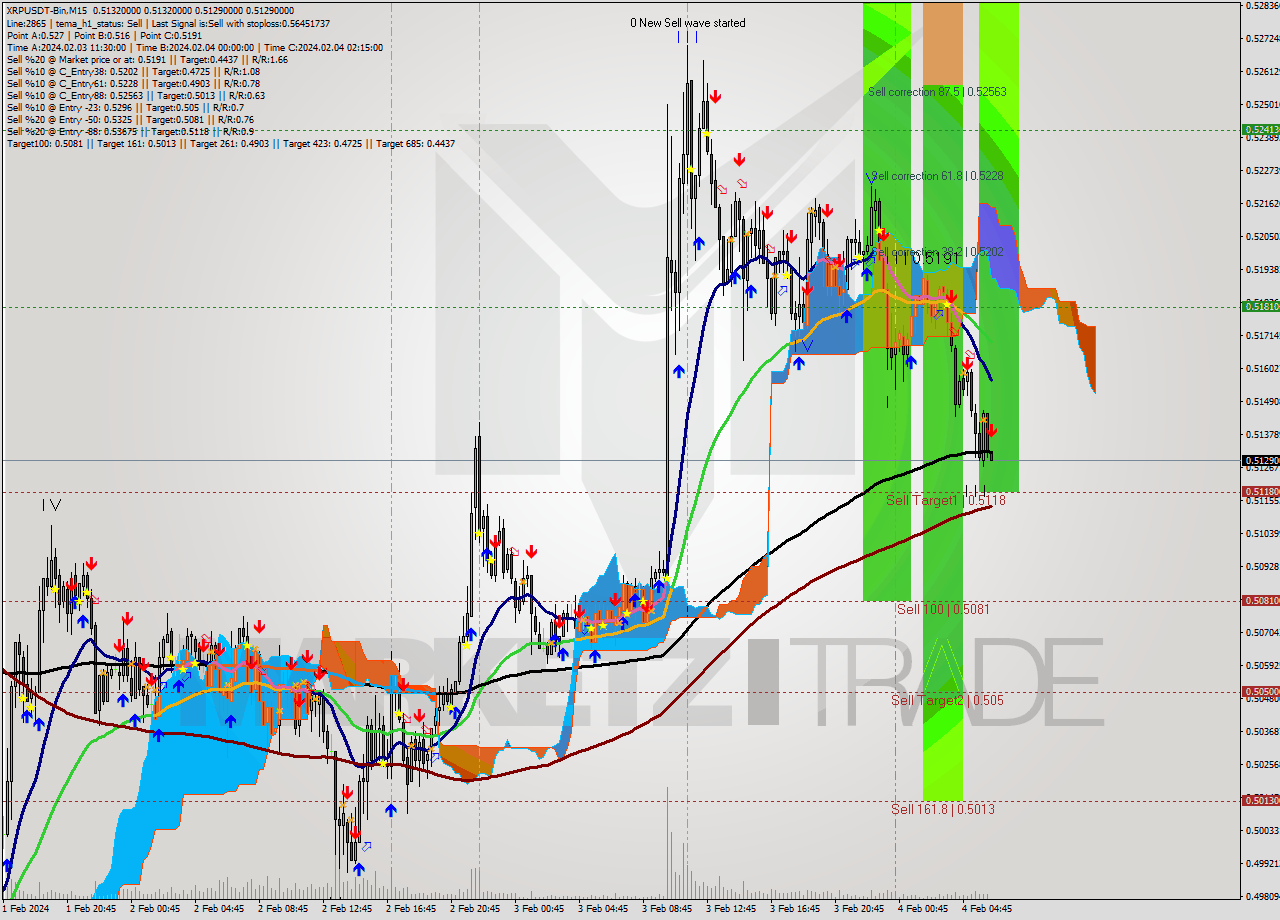Screen dimensions: 1280x920
Task: Click the '3 Feb 16:45' time axis label
Action: pyautogui.click(x=794, y=909)
